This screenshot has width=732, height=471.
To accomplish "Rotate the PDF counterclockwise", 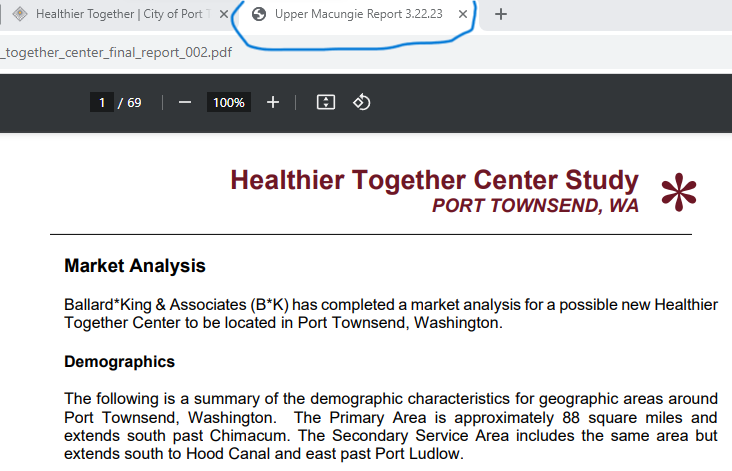I will click(x=362, y=102).
